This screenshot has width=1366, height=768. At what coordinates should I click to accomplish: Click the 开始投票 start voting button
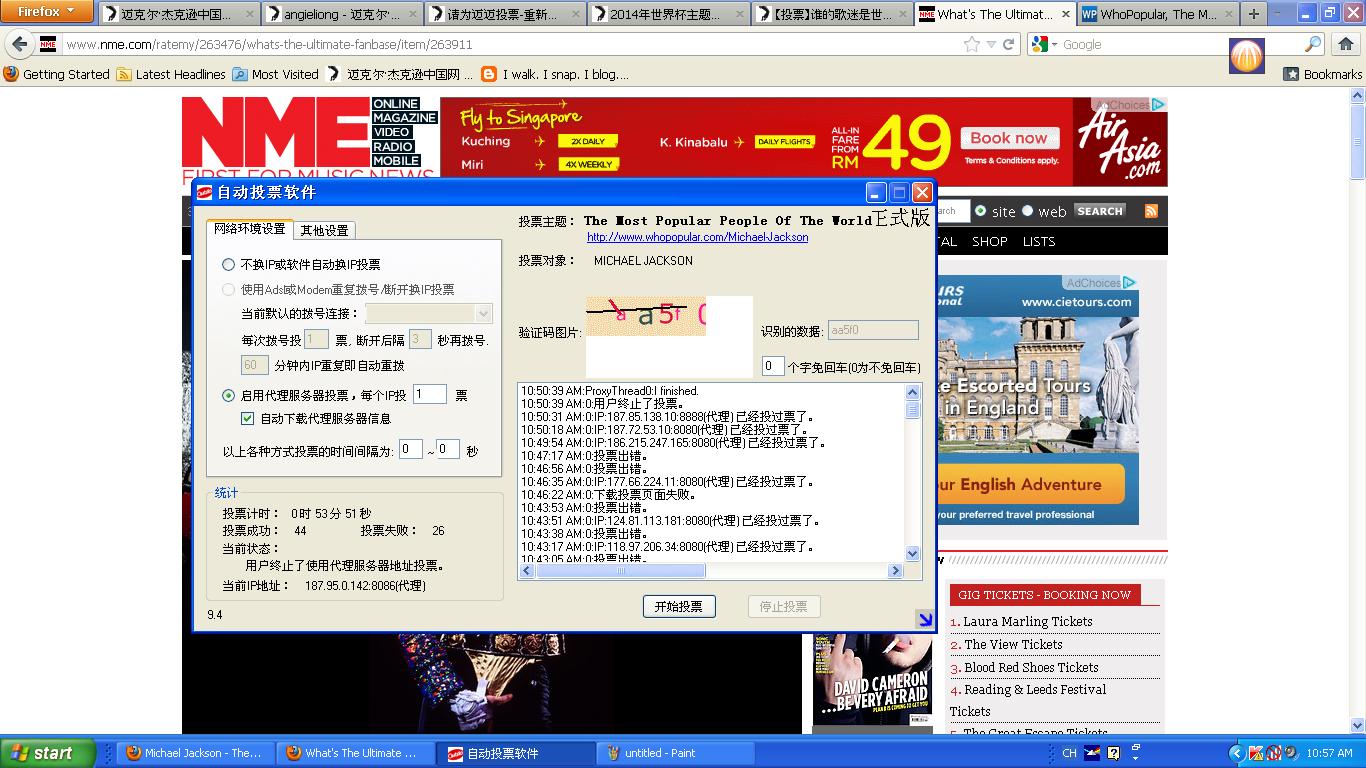pos(679,606)
